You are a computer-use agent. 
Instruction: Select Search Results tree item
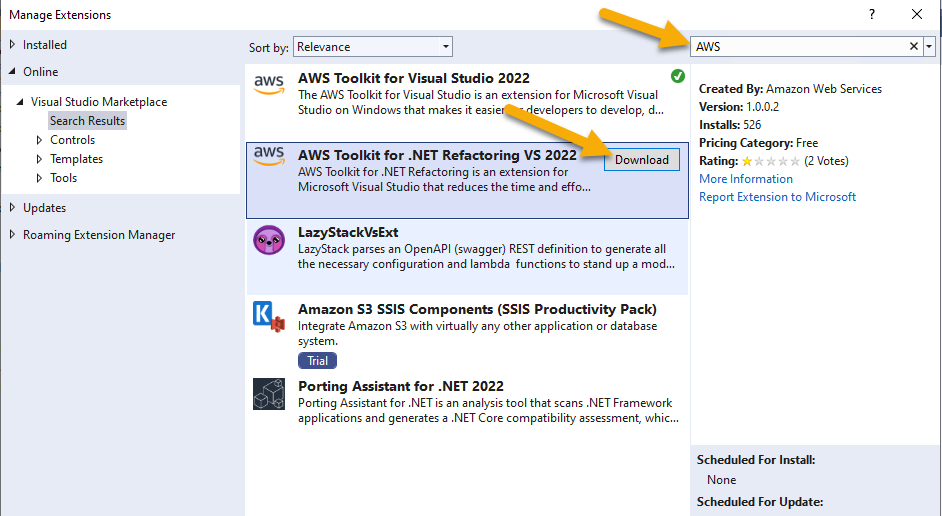87,121
